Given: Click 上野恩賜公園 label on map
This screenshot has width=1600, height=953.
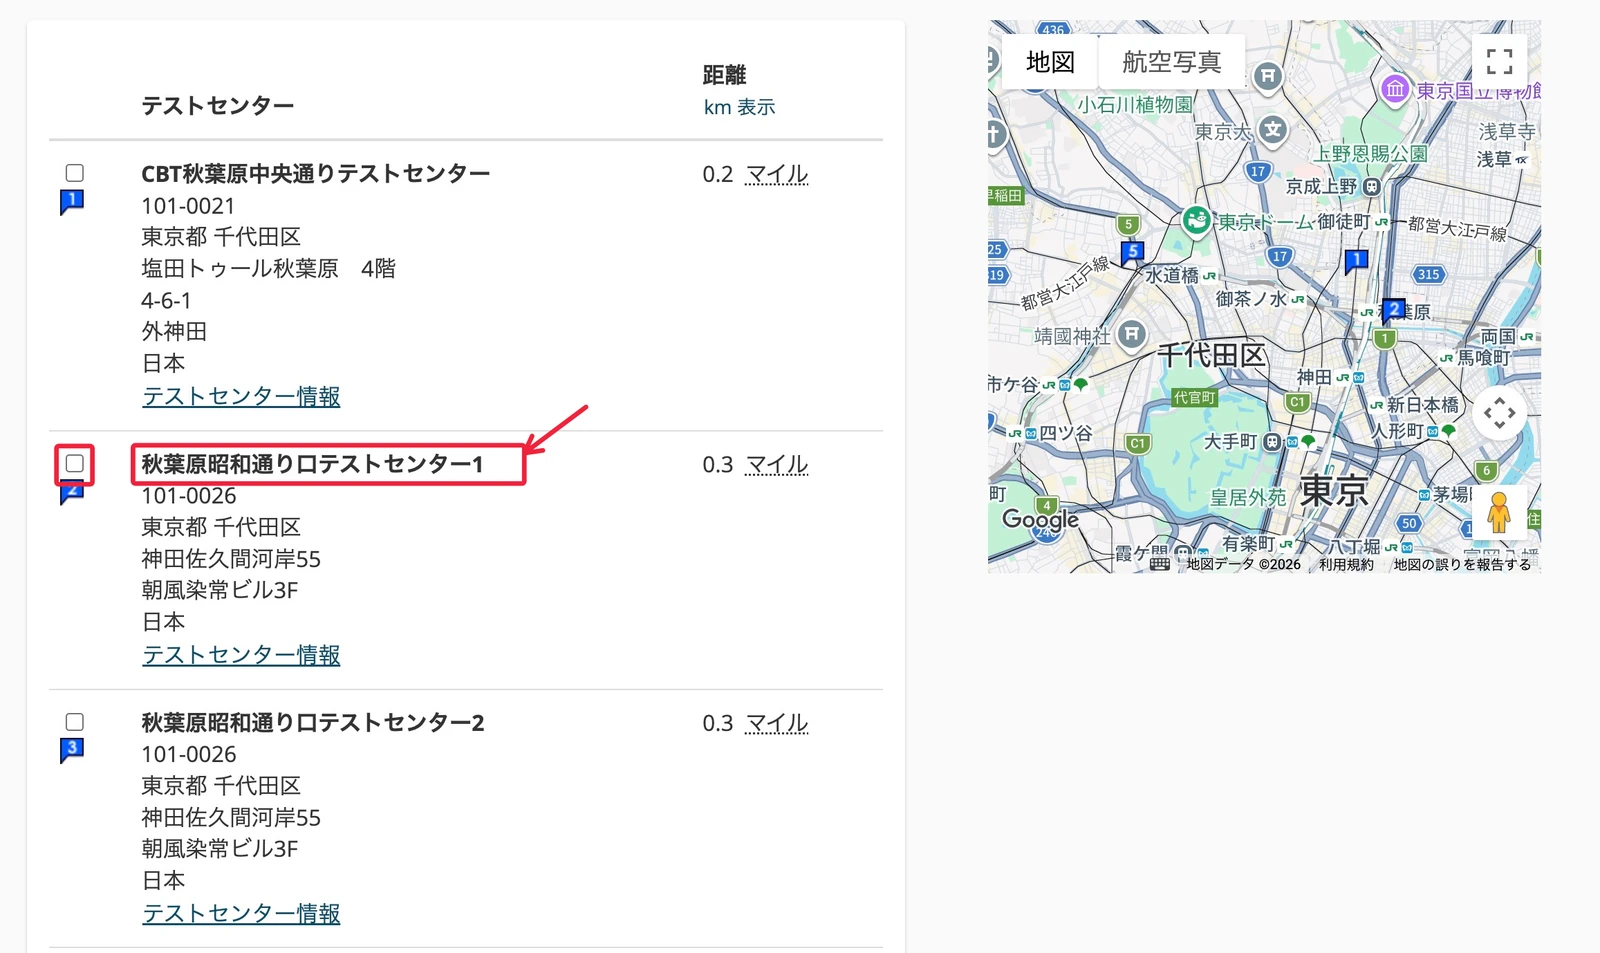Looking at the screenshot, I should [1370, 154].
